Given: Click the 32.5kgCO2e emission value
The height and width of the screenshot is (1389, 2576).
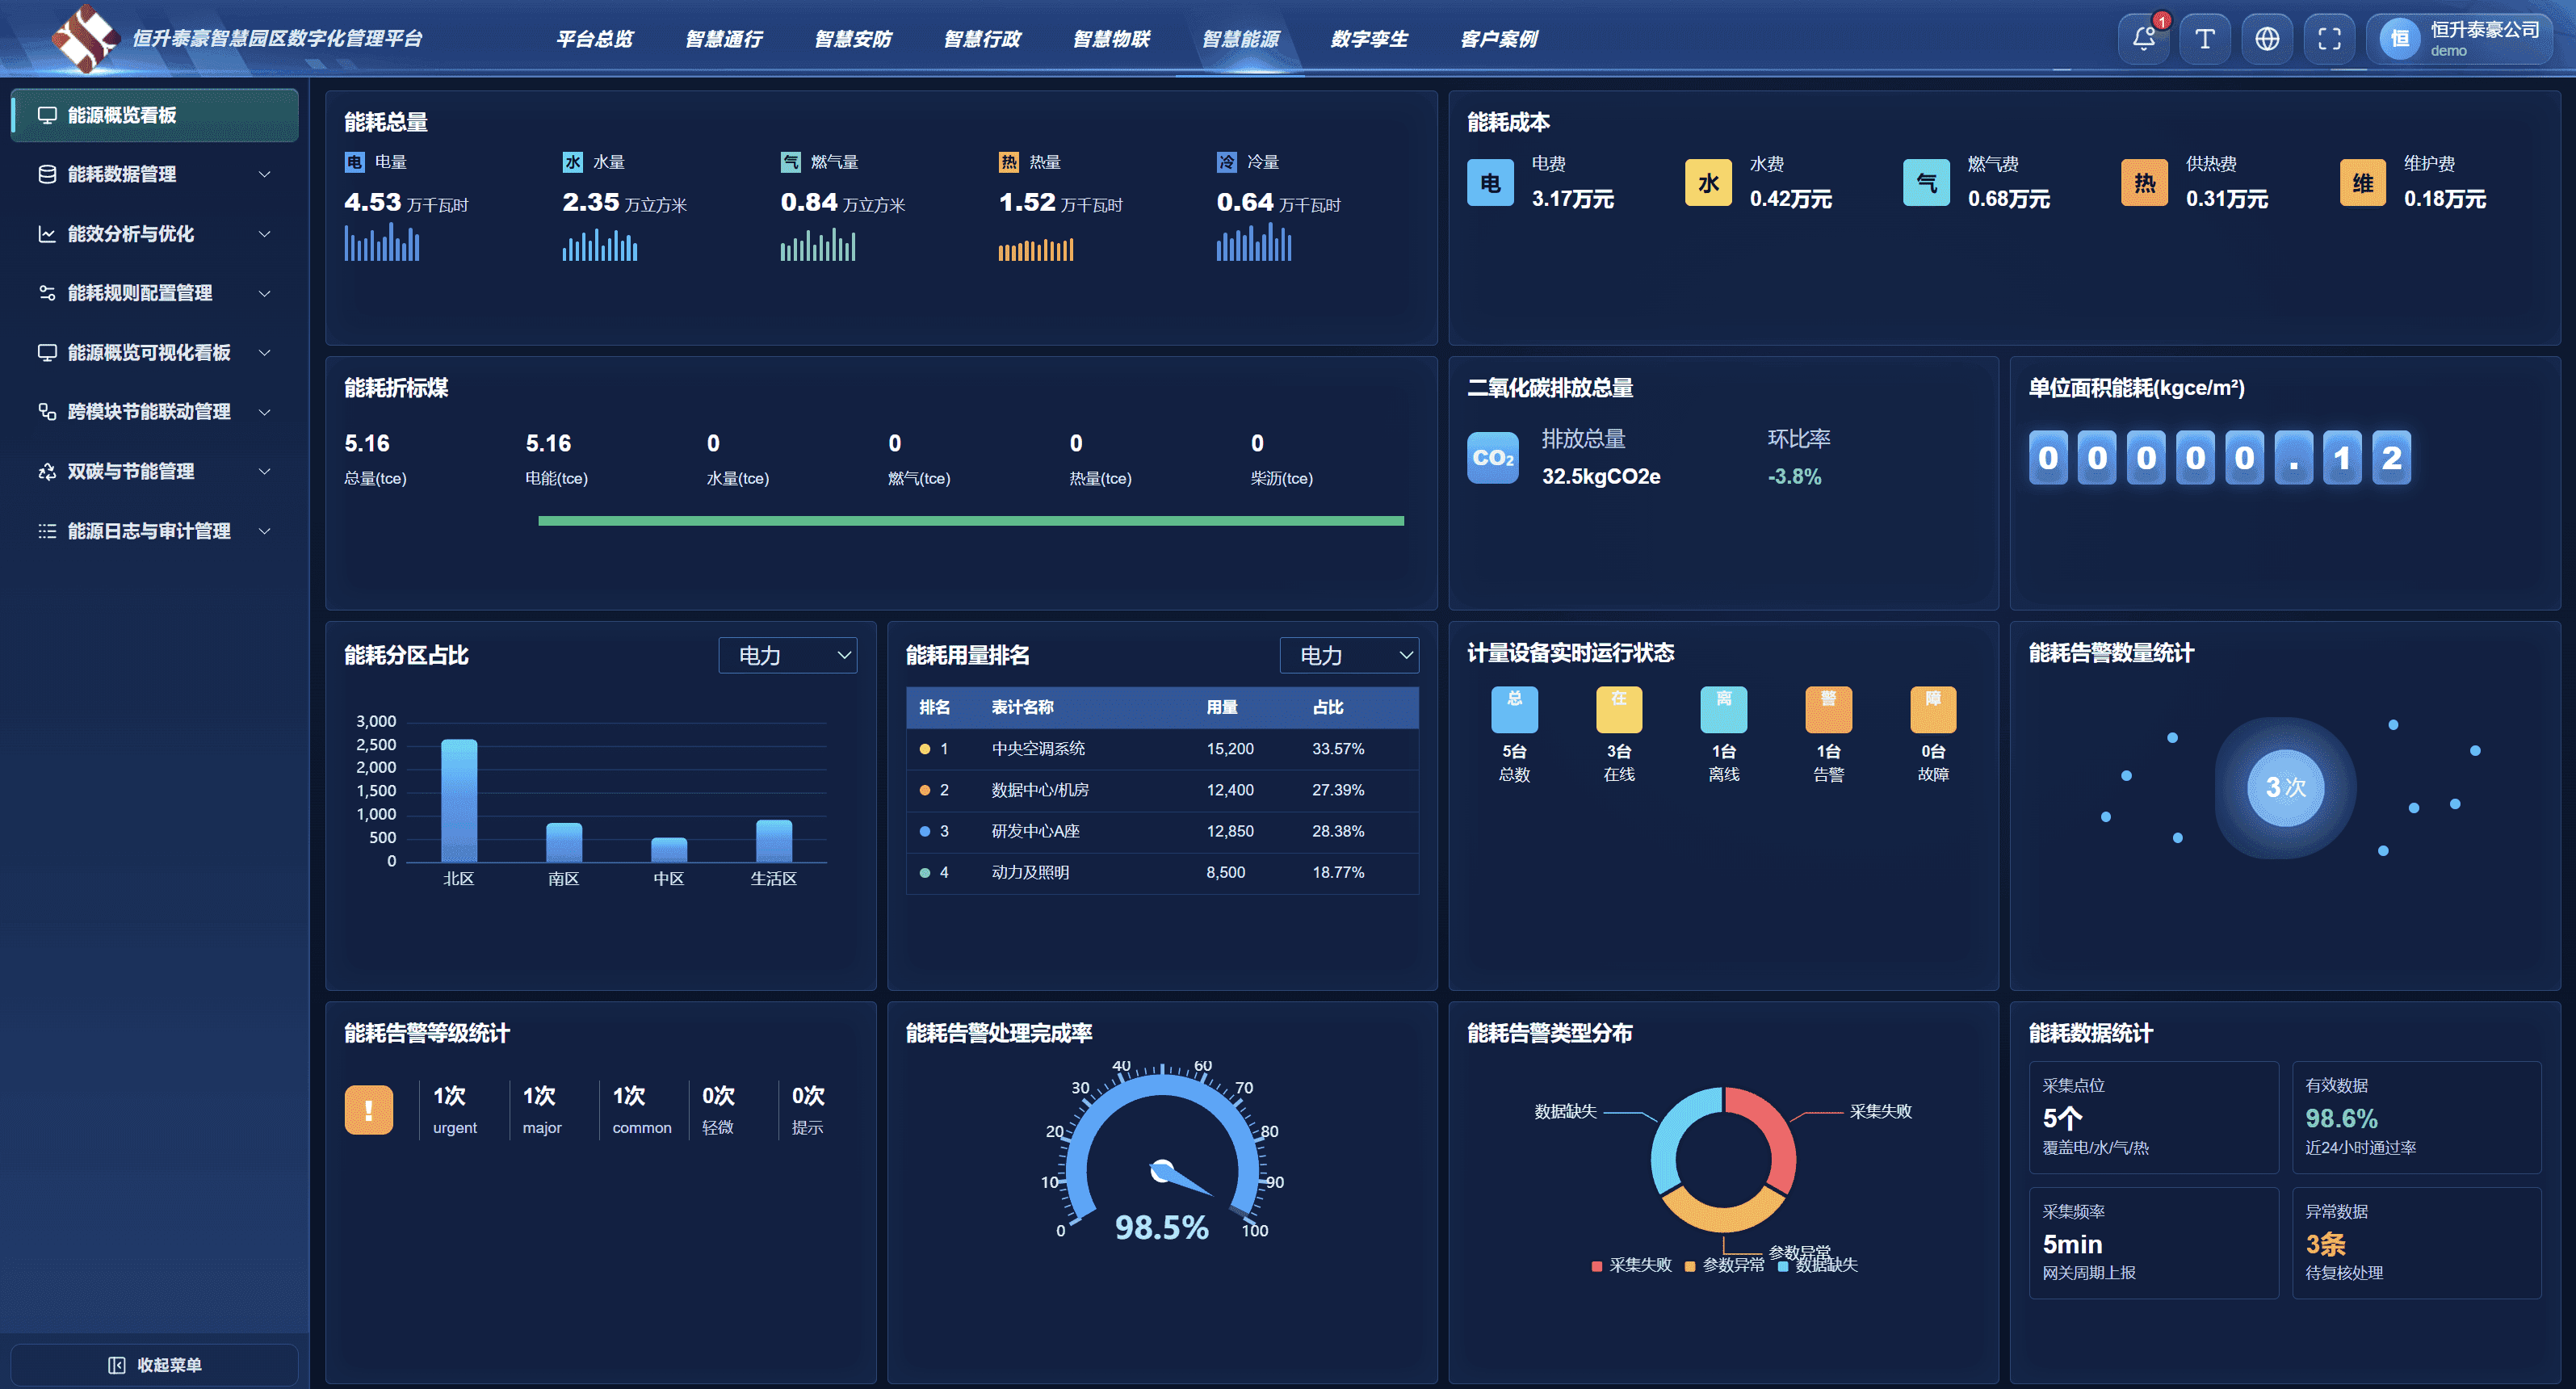Looking at the screenshot, I should click(1601, 476).
